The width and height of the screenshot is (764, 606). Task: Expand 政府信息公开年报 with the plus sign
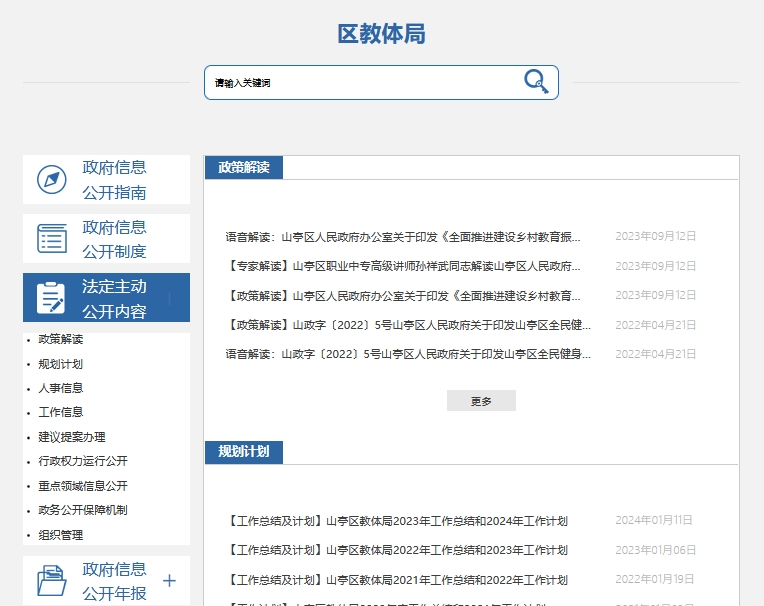169,581
